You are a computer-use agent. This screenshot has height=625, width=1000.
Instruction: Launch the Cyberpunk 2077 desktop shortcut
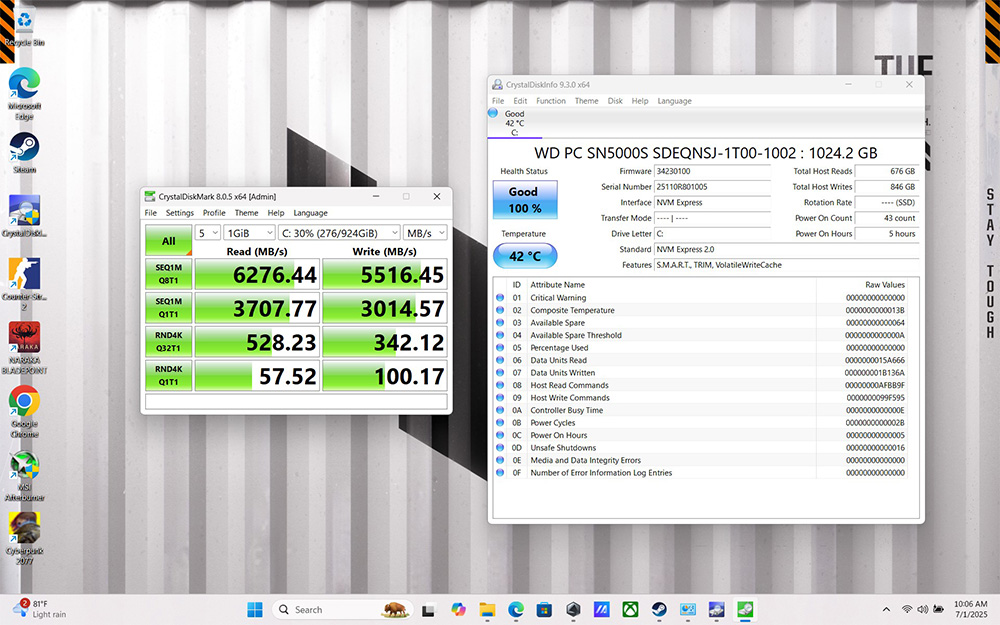coord(24,539)
